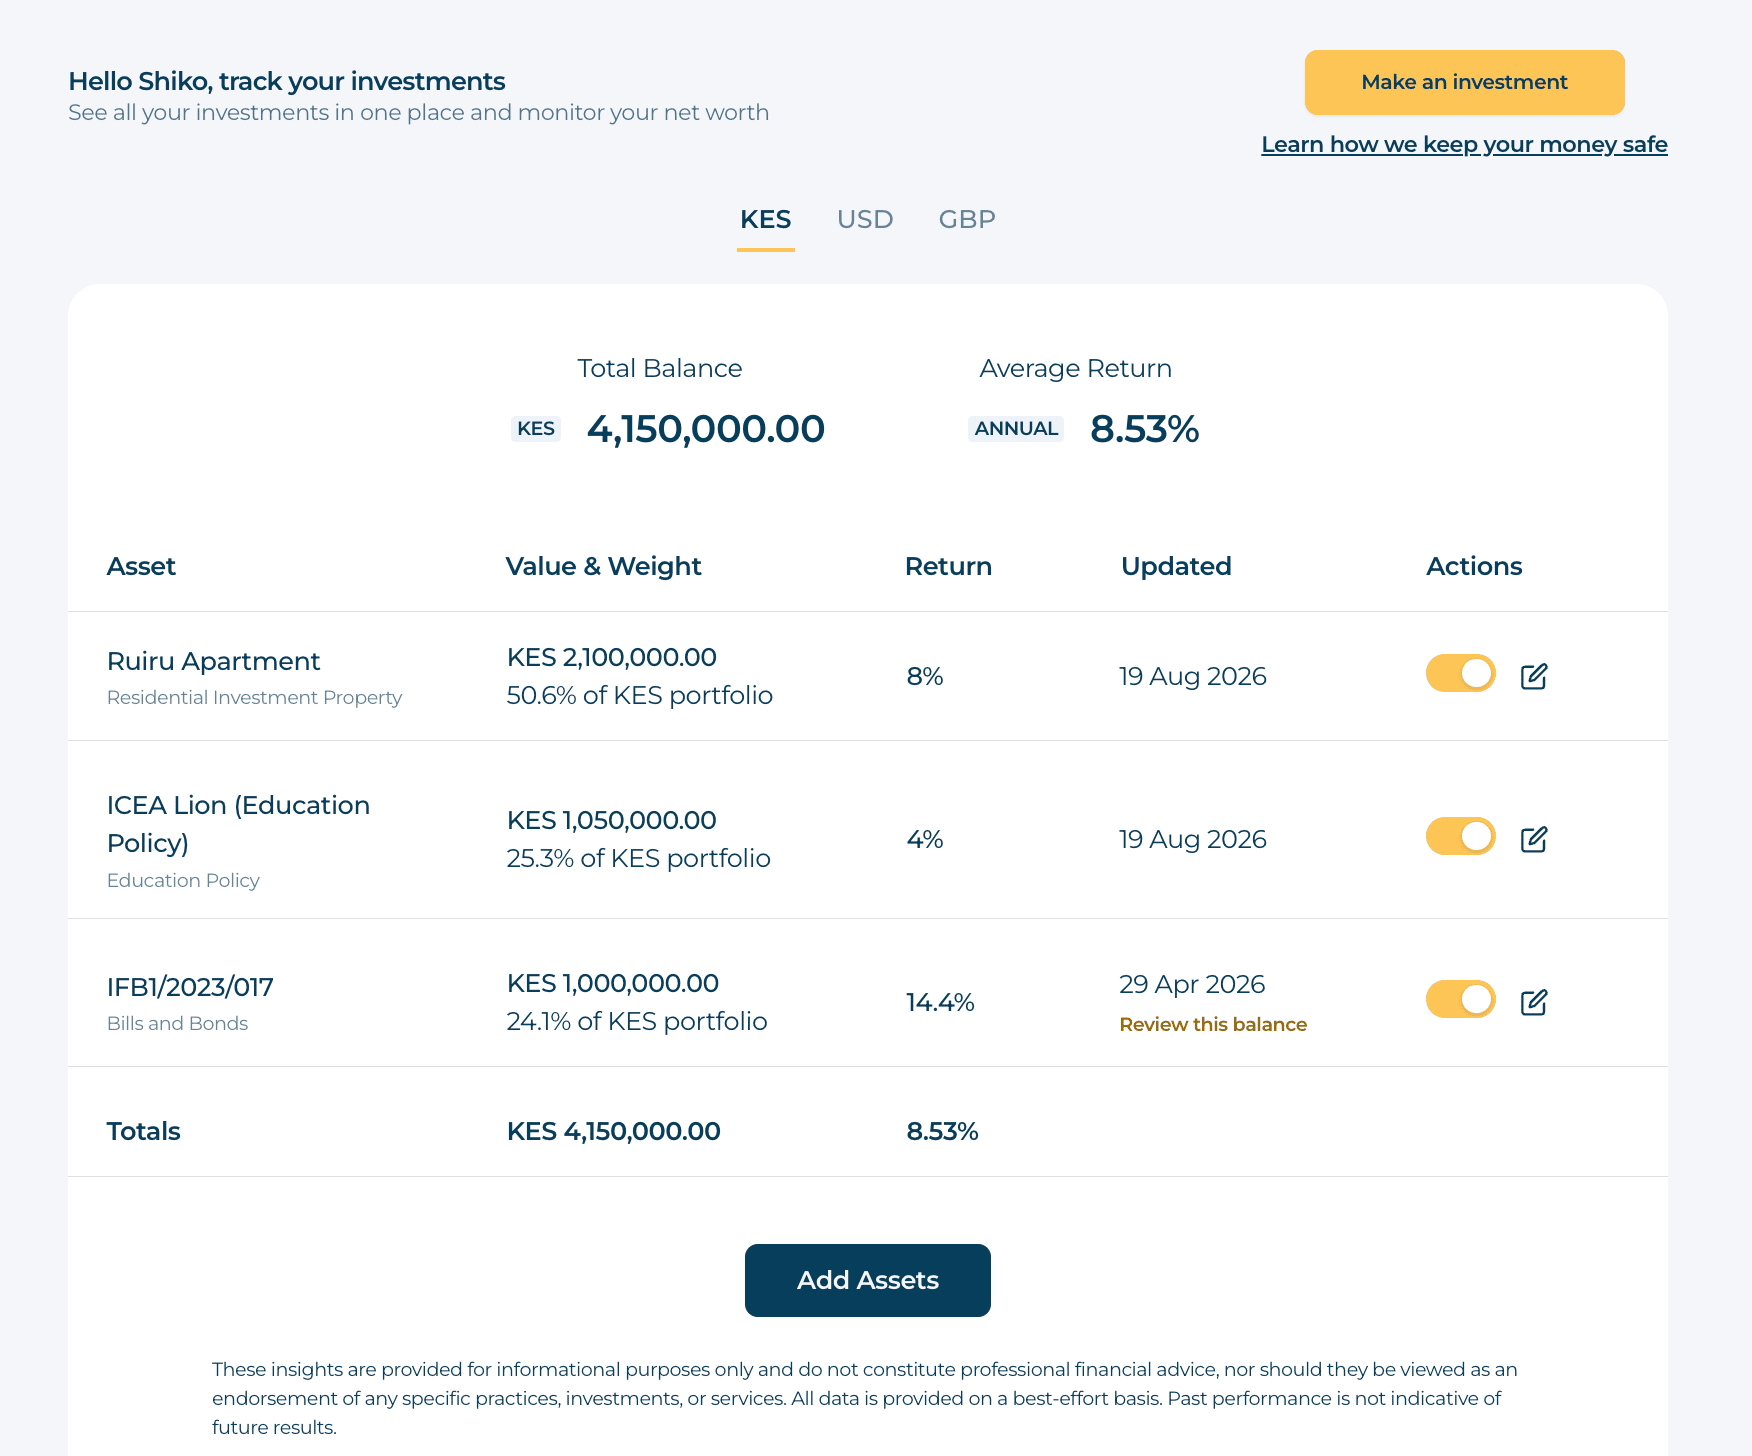Switch off IFB1/2023/017 toggle
The image size is (1752, 1456).
tap(1461, 999)
